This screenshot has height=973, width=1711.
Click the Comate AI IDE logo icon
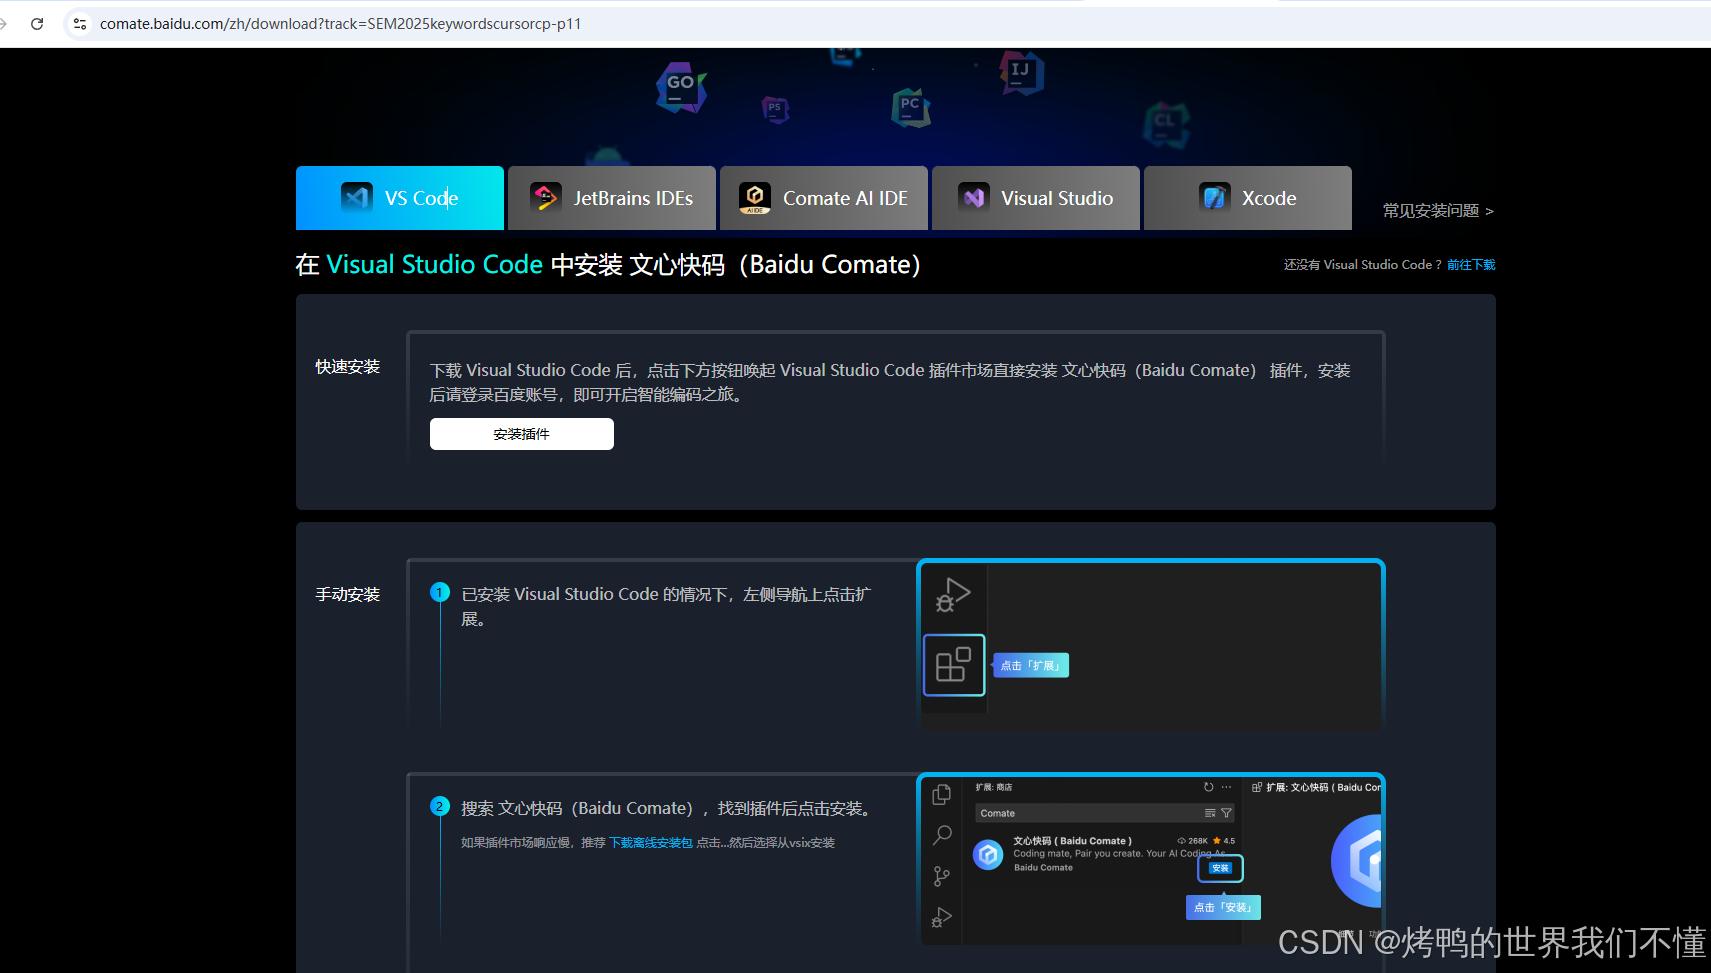pos(755,198)
